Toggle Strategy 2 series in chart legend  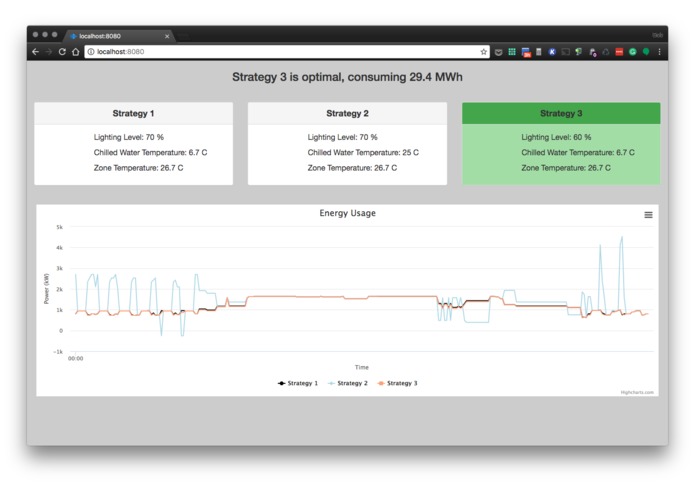pos(348,383)
